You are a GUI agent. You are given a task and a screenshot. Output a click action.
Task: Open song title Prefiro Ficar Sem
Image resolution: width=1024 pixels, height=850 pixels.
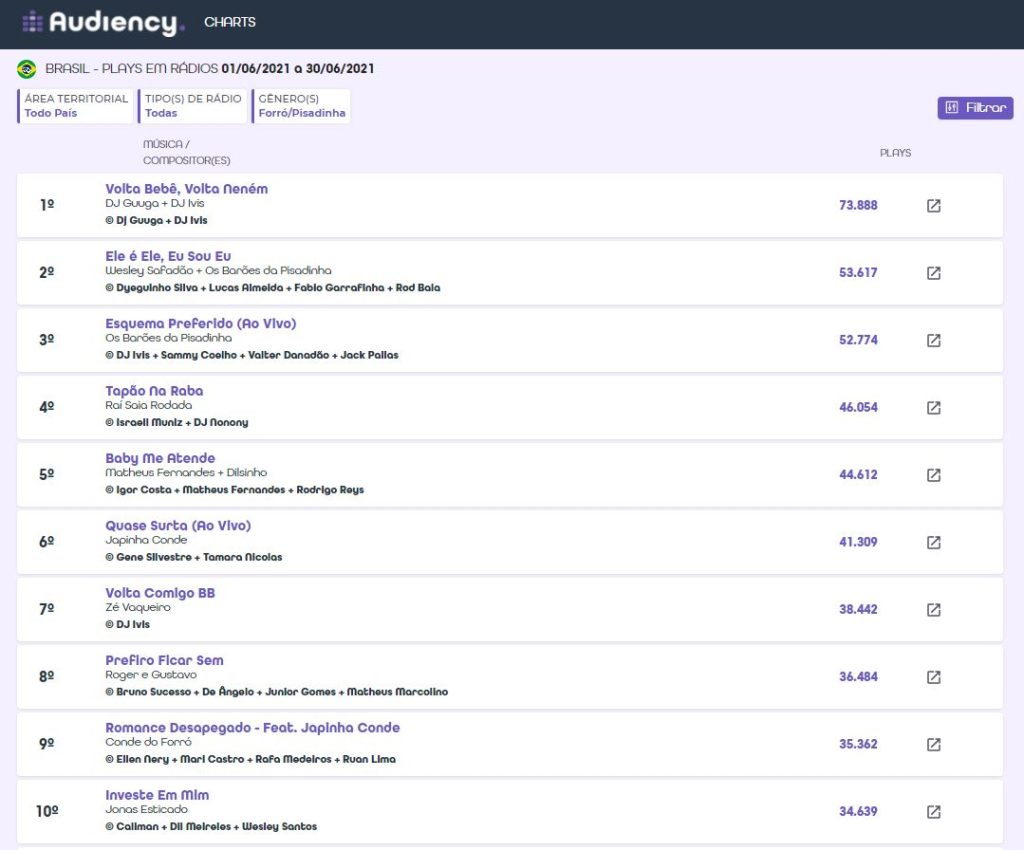(x=165, y=660)
